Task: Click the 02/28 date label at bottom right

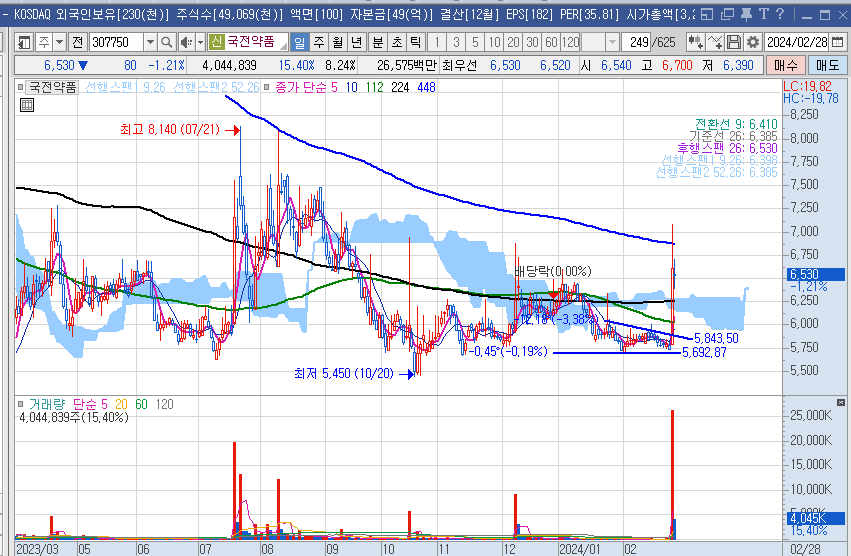Action: (x=805, y=548)
